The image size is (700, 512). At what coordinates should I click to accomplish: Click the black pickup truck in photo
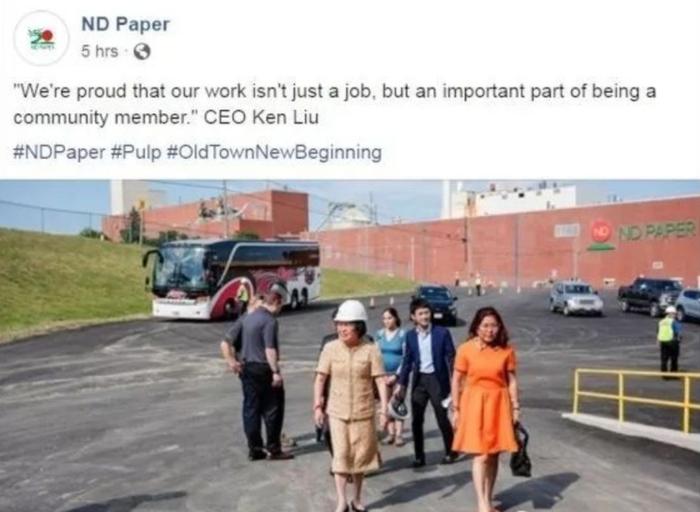pos(650,294)
